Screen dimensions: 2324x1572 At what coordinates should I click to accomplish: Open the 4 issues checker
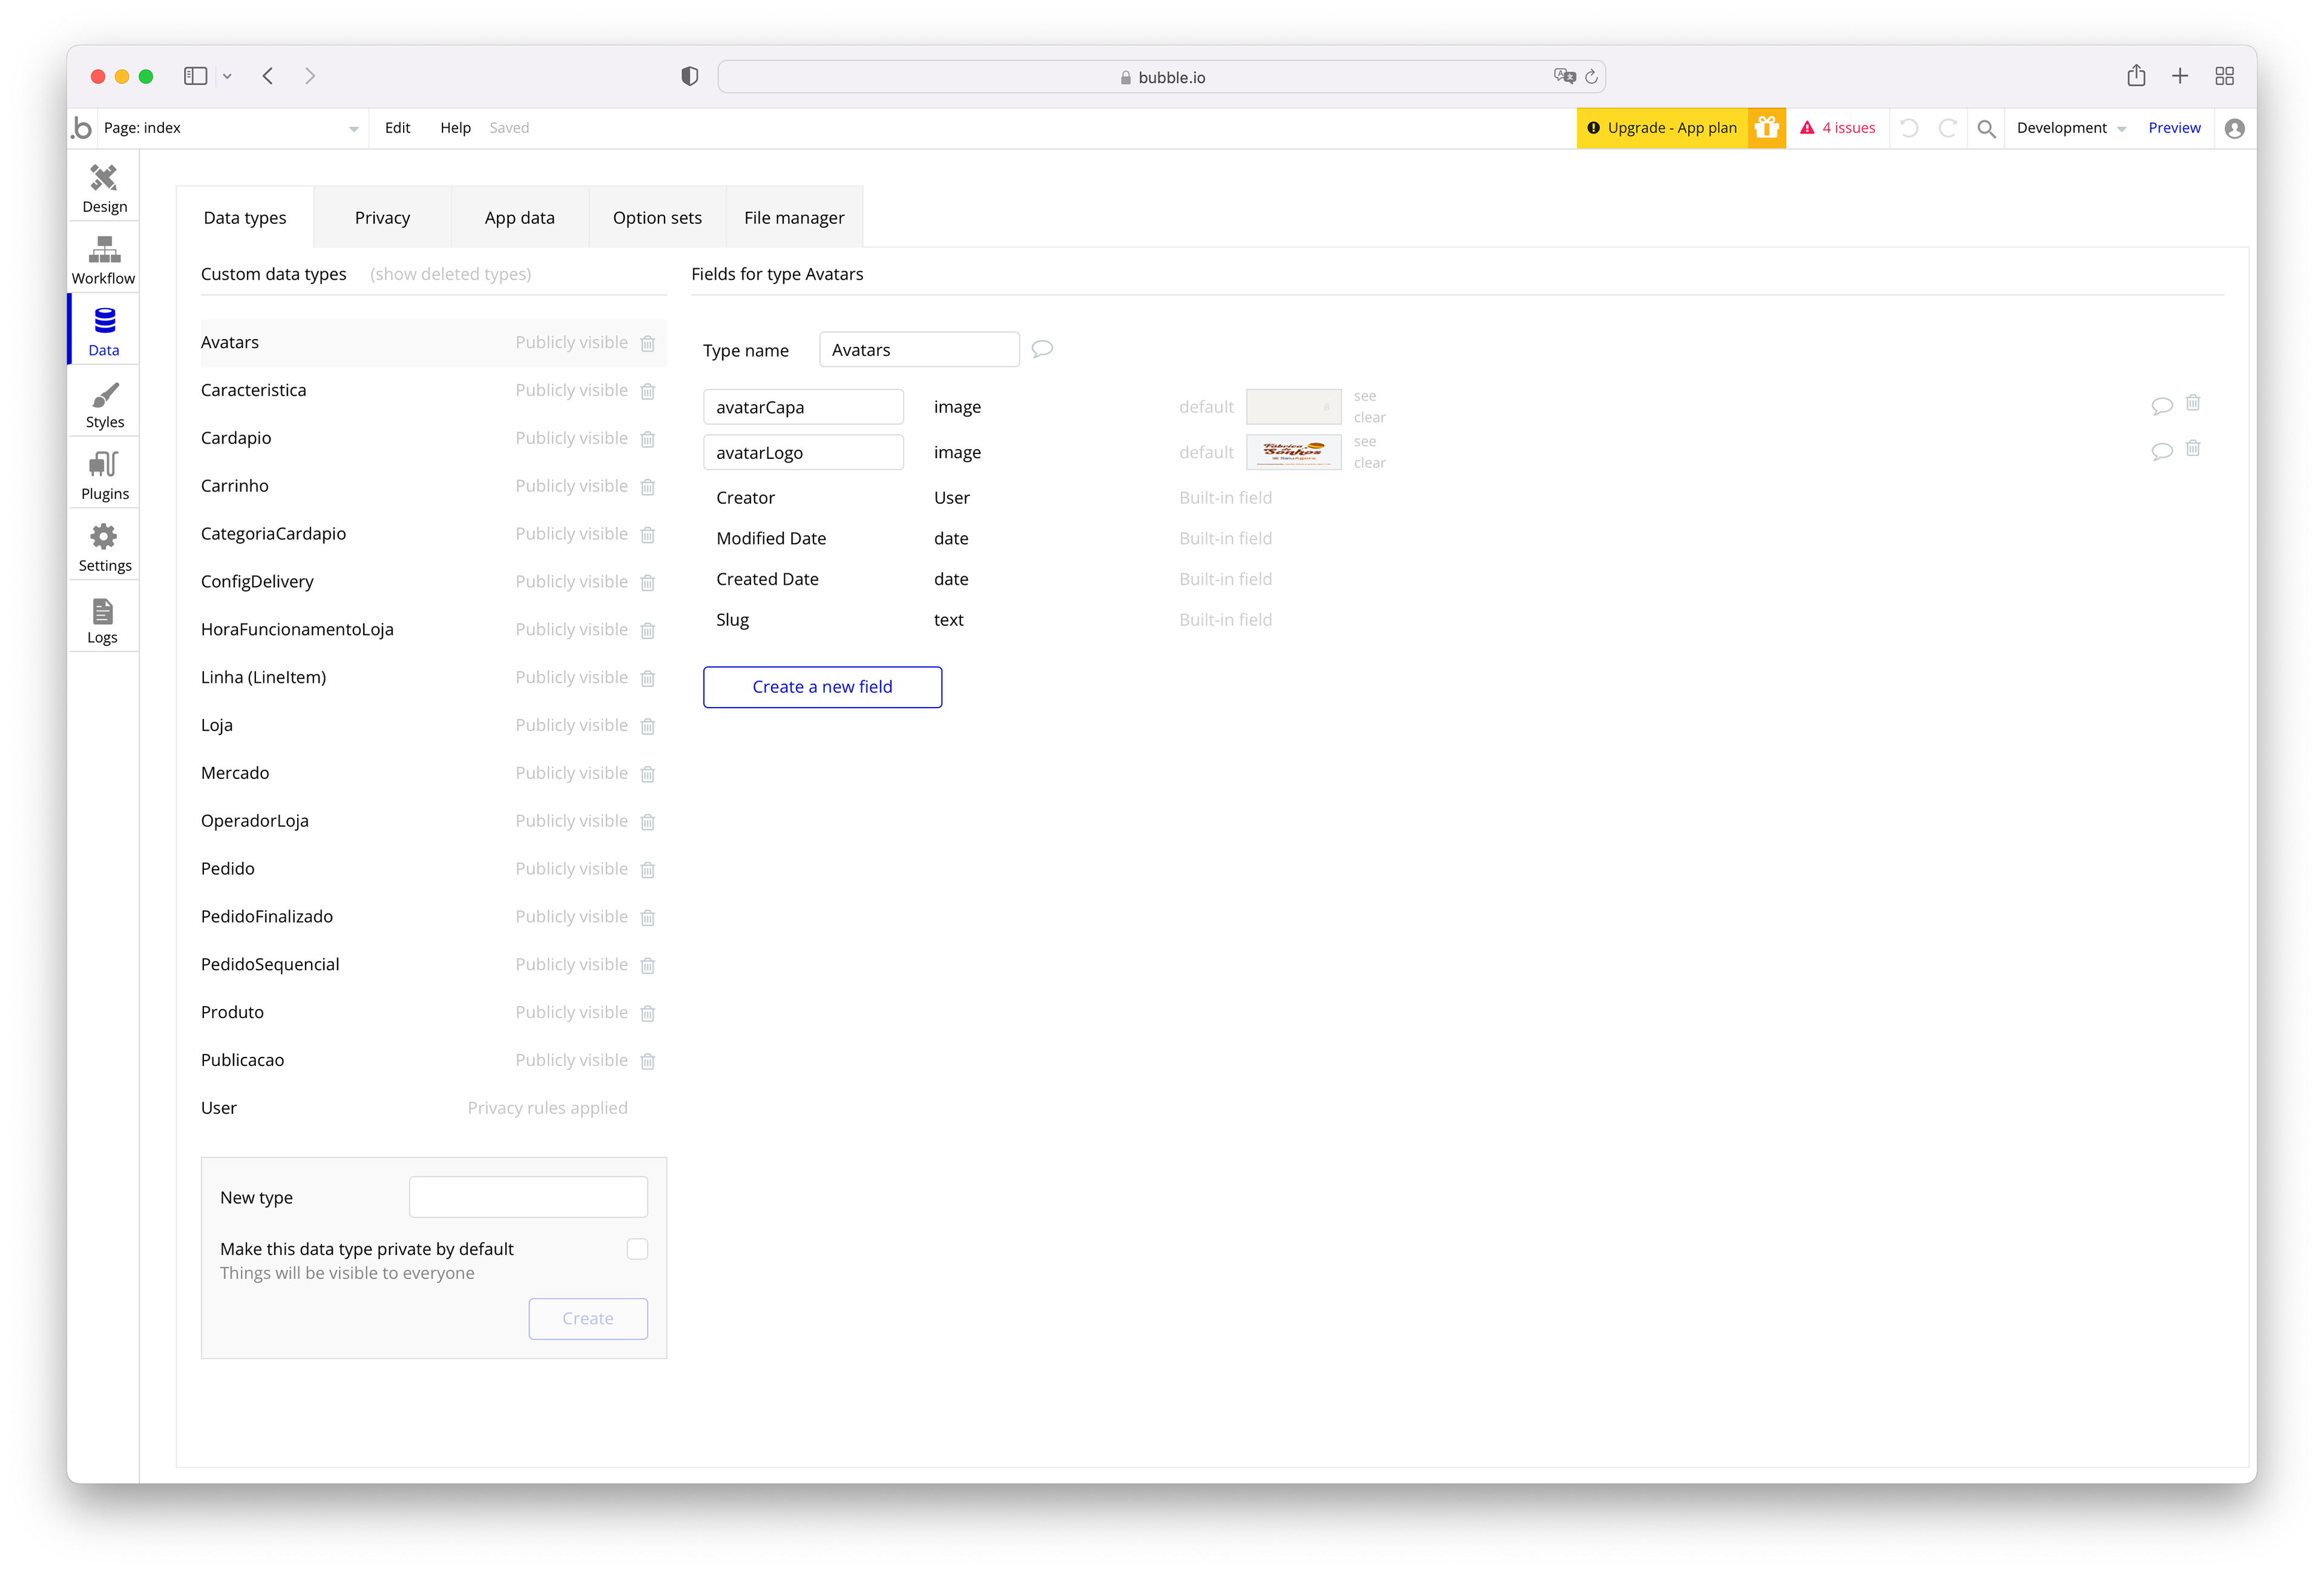pyautogui.click(x=1838, y=128)
